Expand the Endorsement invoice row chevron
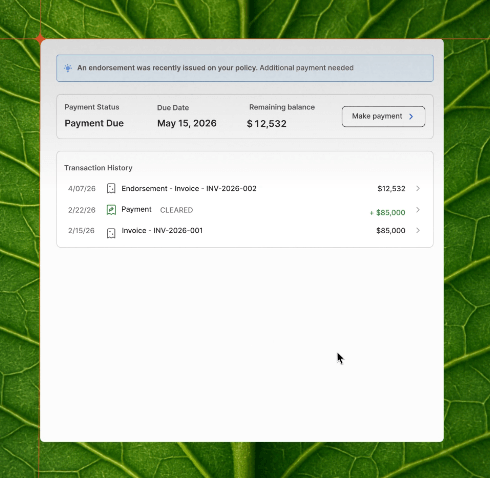Viewport: 490px width, 478px height. (418, 188)
